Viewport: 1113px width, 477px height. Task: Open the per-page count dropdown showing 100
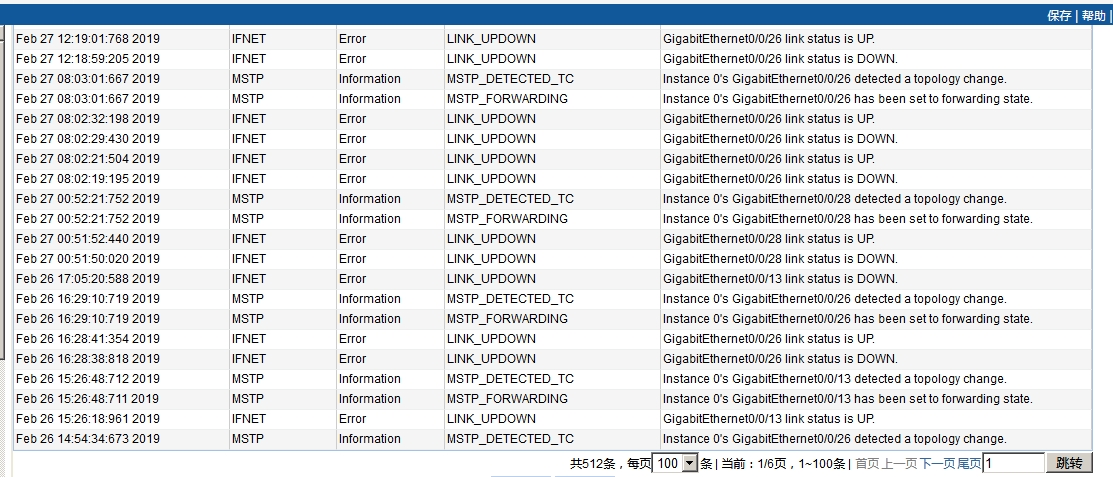pyautogui.click(x=675, y=464)
